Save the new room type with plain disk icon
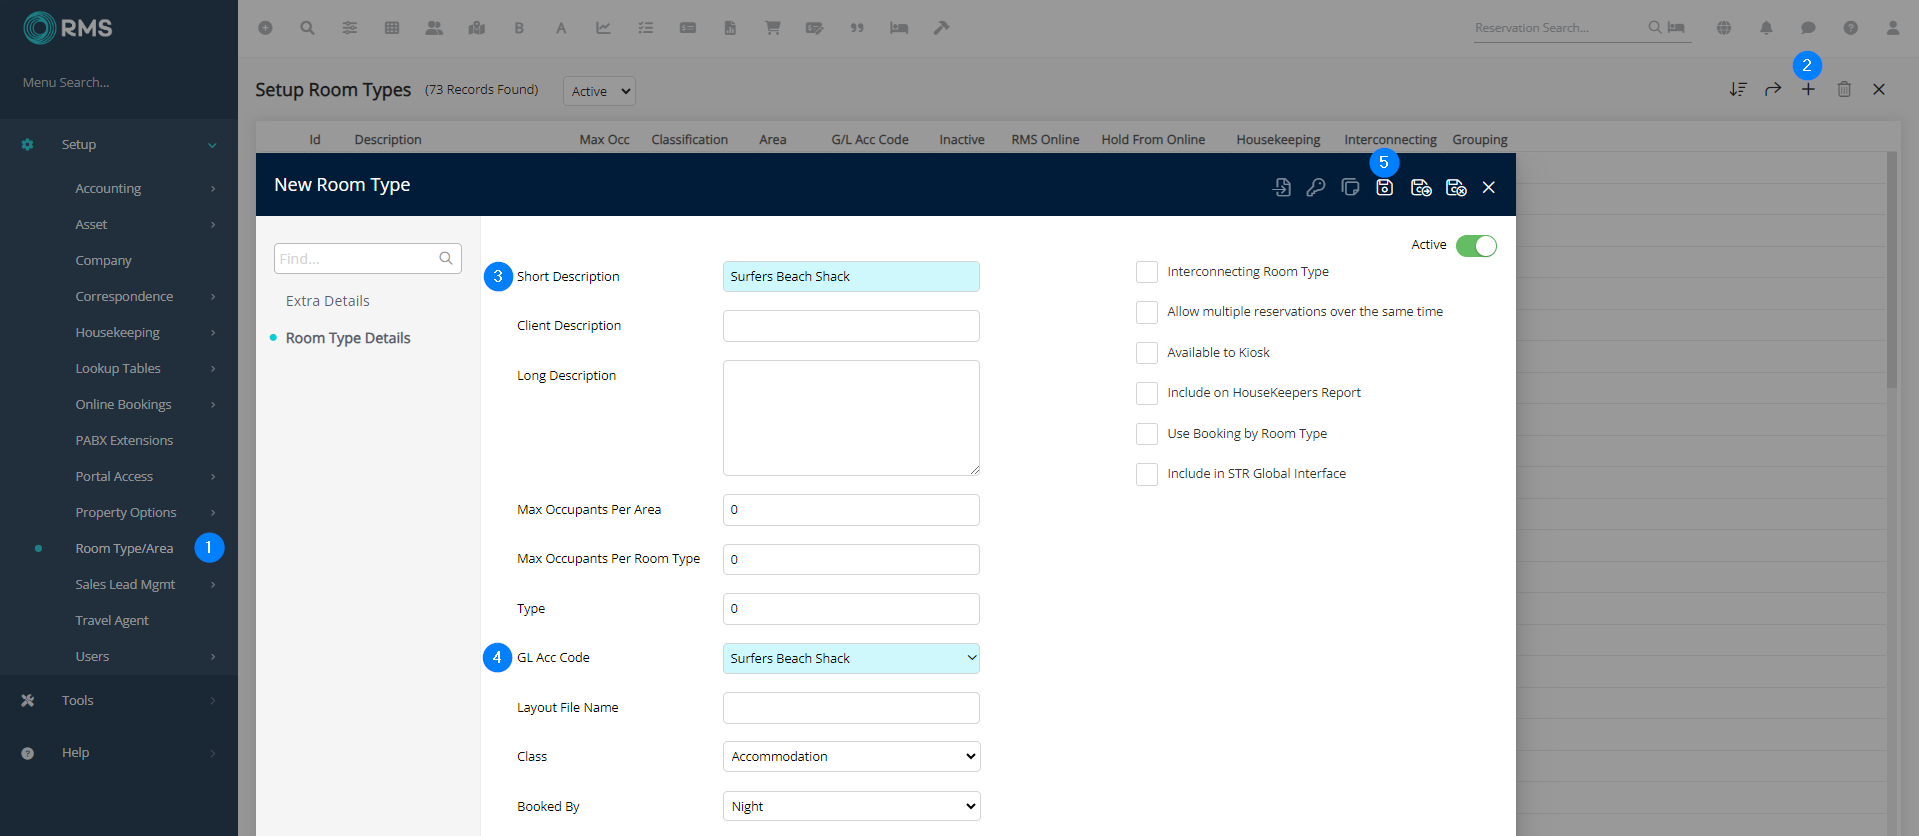The width and height of the screenshot is (1919, 836). [1385, 187]
